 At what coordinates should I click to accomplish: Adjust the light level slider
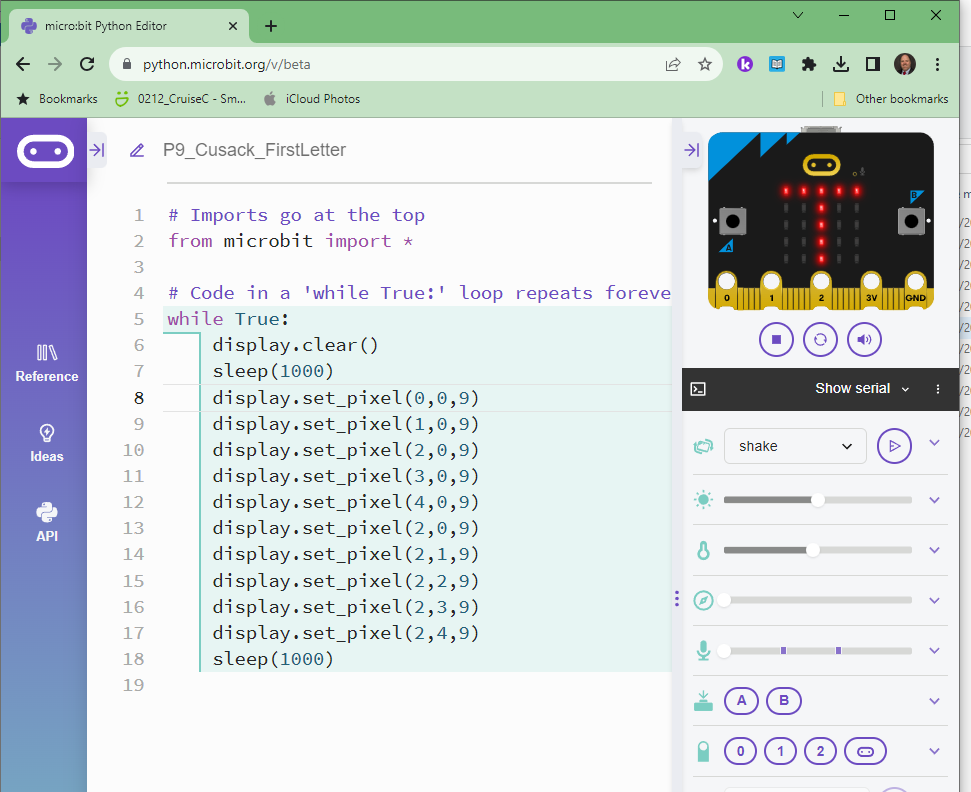818,500
